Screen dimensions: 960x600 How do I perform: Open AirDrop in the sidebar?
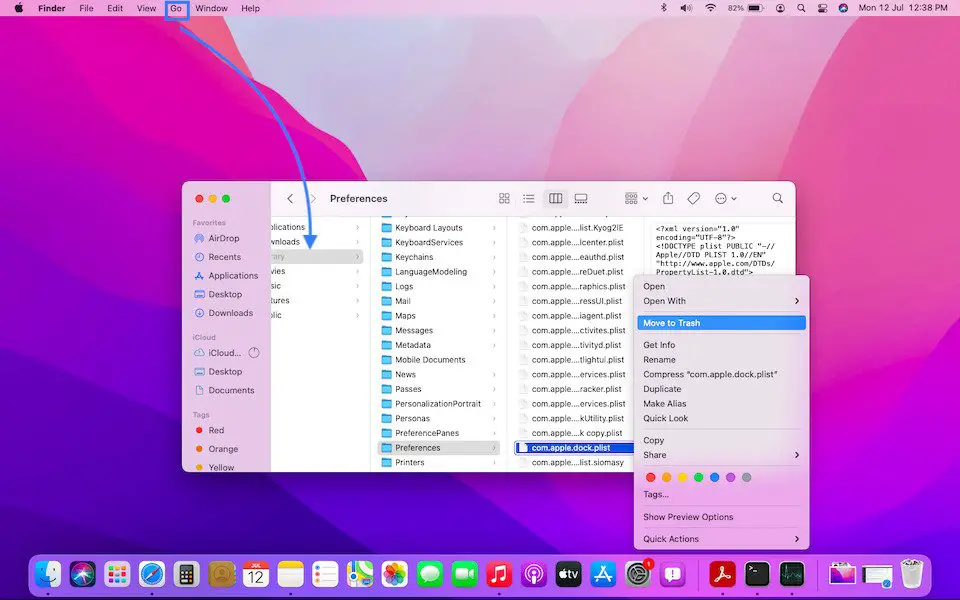(223, 238)
